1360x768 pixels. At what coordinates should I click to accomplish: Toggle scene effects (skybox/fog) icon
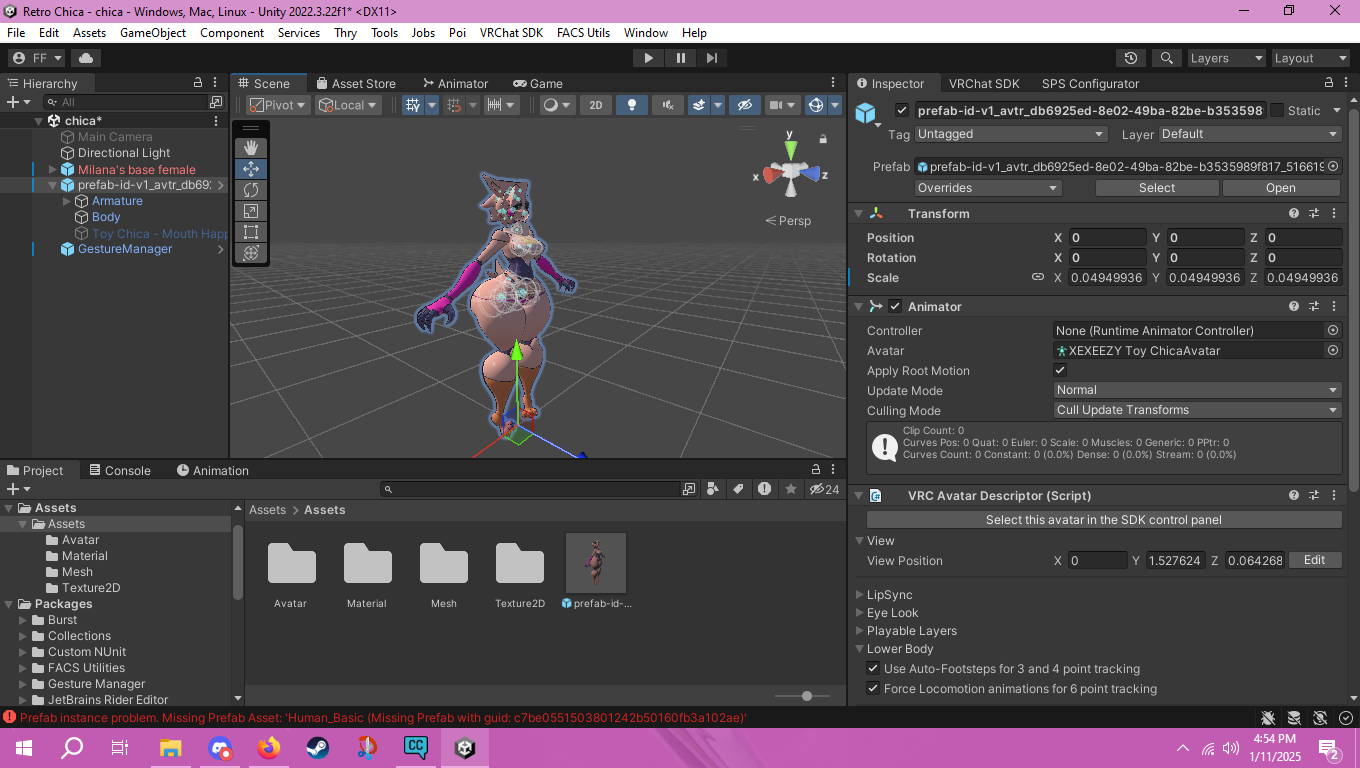coord(699,105)
